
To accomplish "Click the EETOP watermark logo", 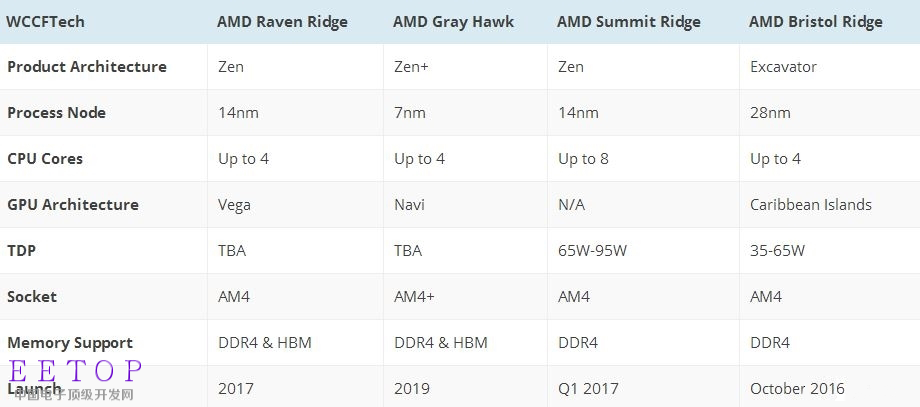I will [75, 379].
